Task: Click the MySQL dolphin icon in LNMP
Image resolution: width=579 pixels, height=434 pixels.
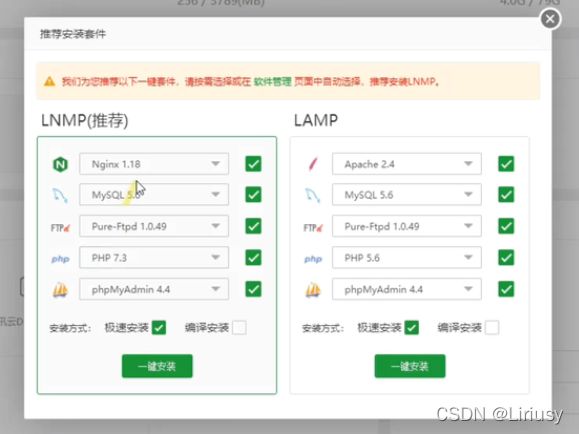Action: [60, 195]
